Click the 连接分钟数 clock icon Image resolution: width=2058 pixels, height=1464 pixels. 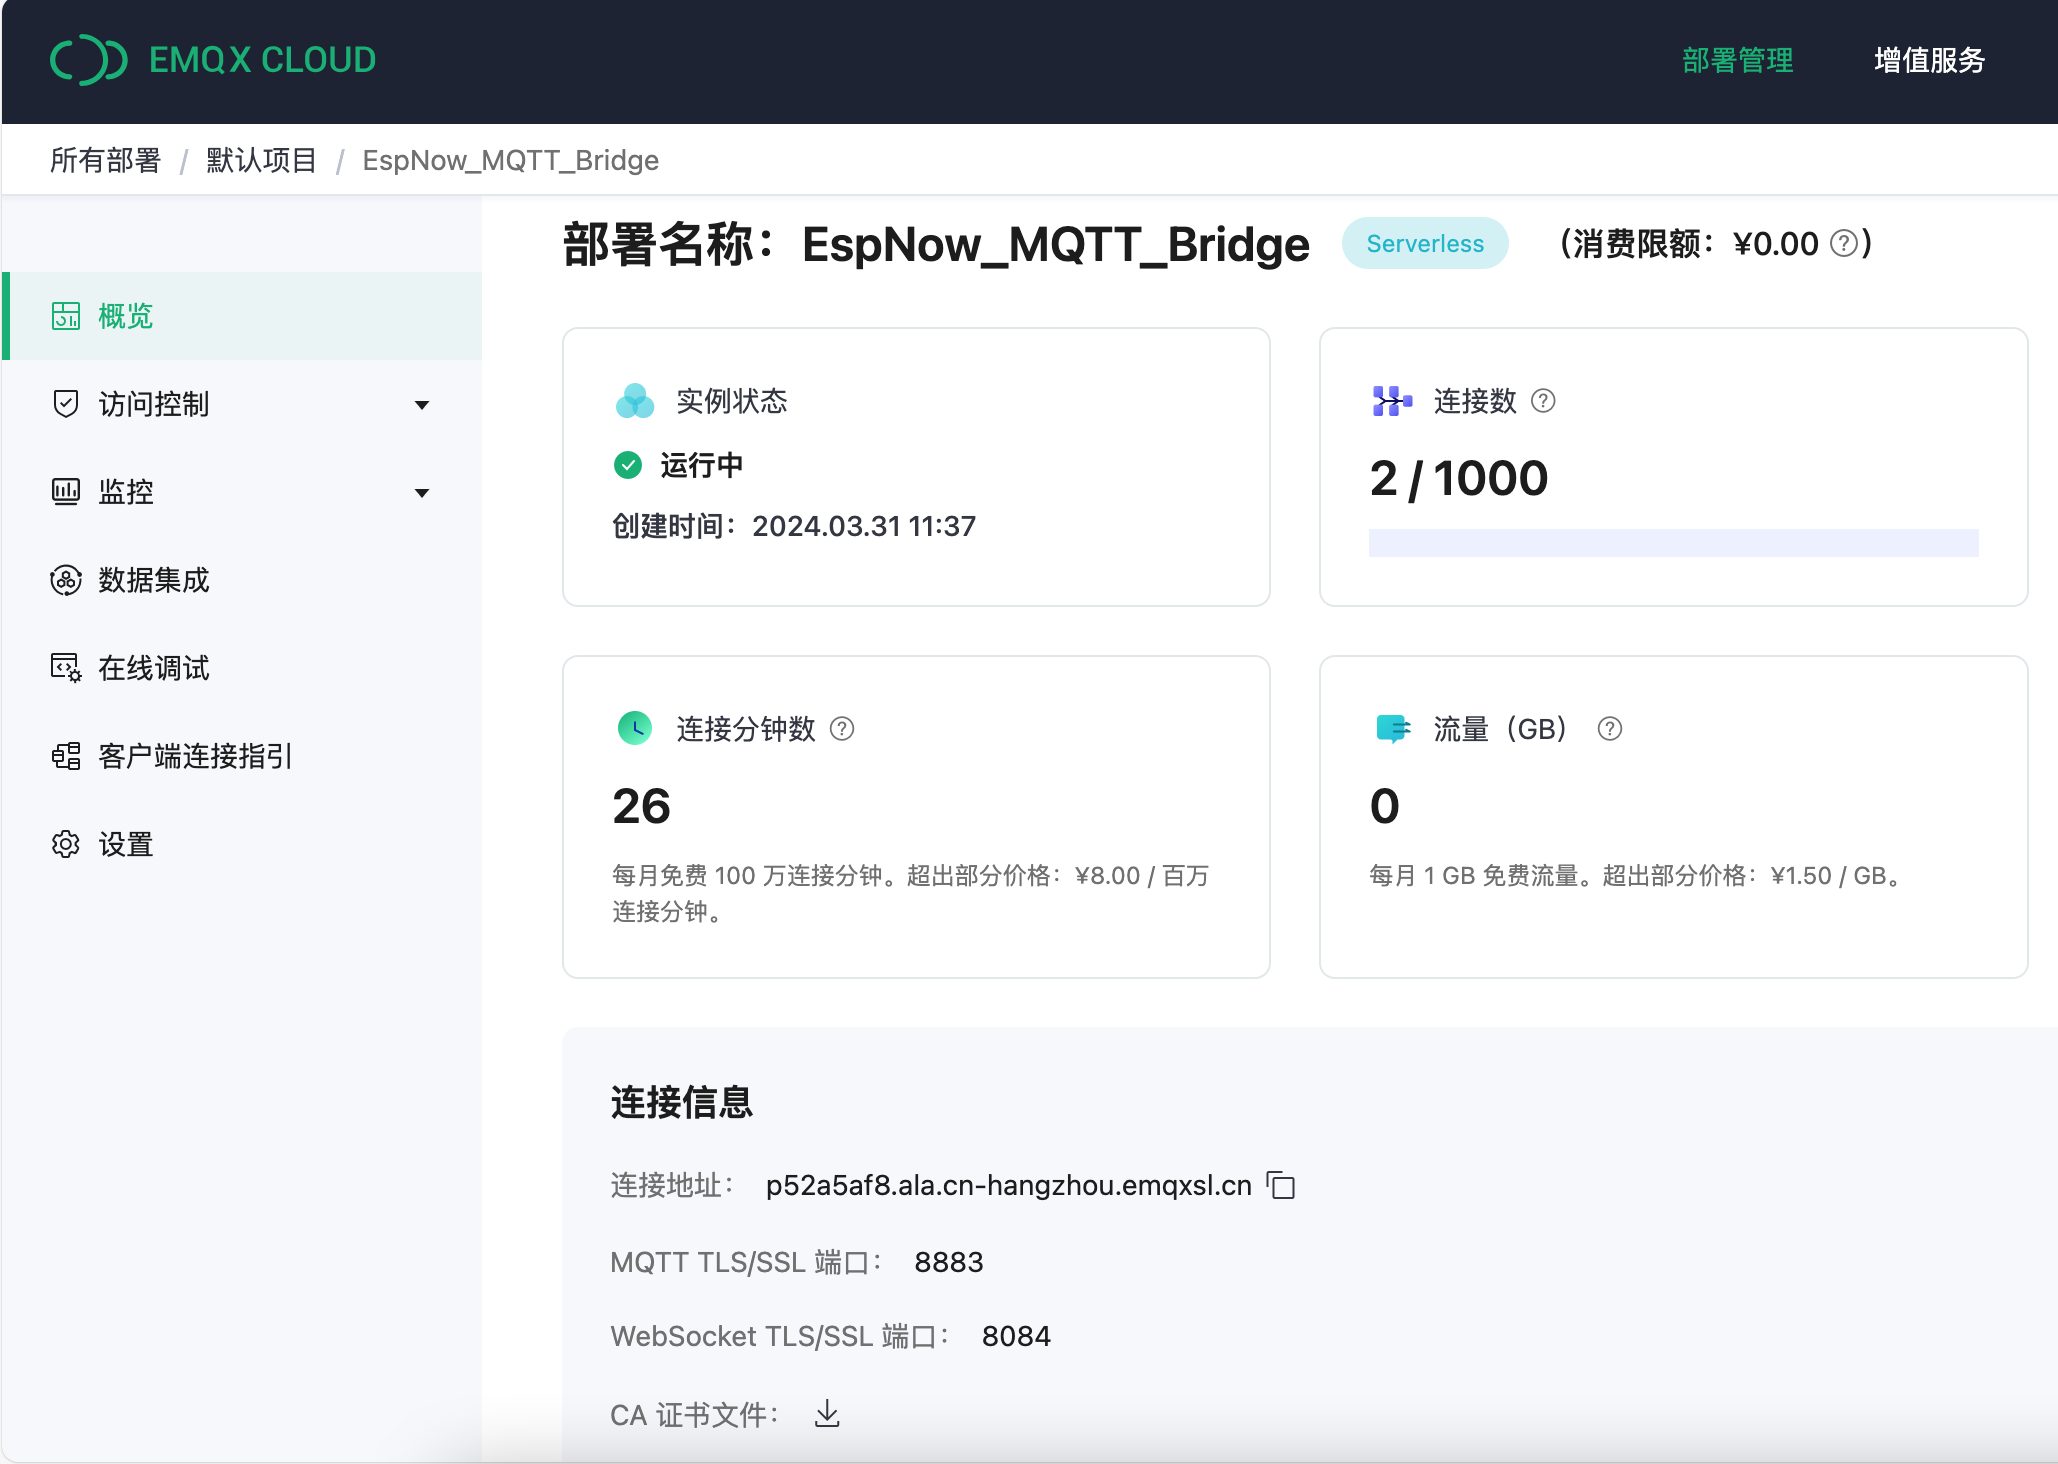point(635,728)
